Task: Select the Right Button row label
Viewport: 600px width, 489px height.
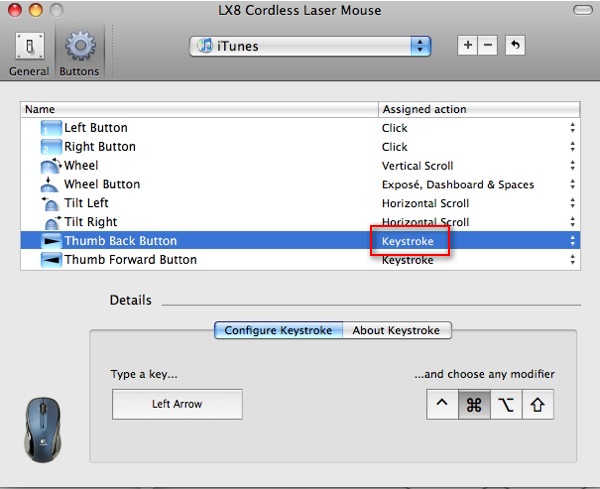Action: click(x=100, y=147)
